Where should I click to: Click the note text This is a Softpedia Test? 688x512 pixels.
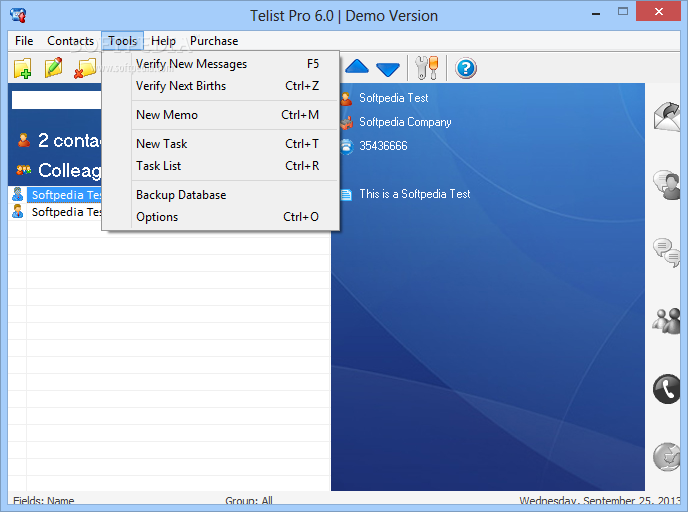(x=415, y=194)
